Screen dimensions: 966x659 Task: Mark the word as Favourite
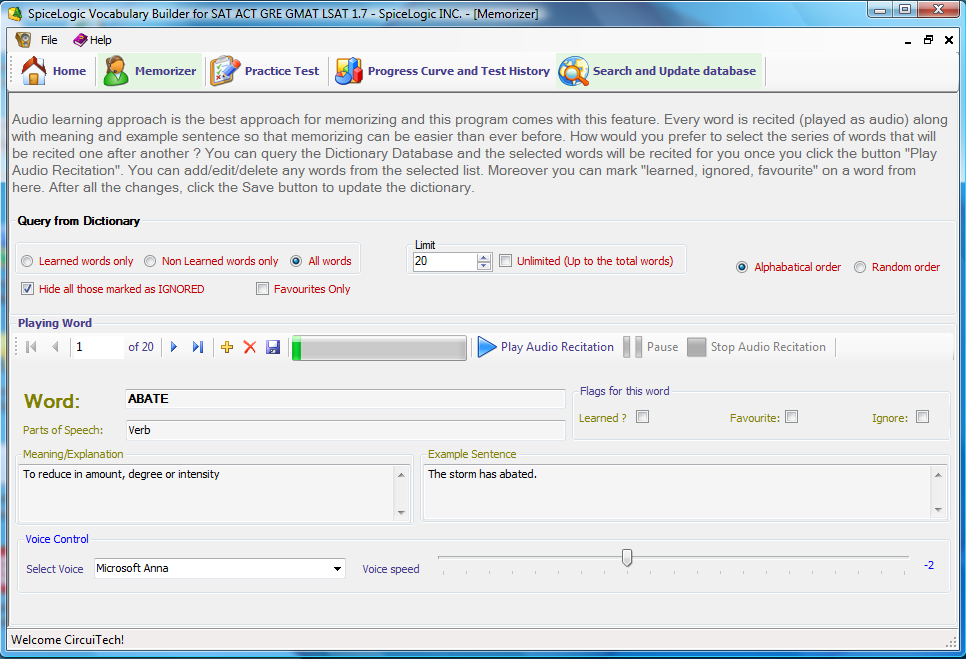click(x=792, y=417)
